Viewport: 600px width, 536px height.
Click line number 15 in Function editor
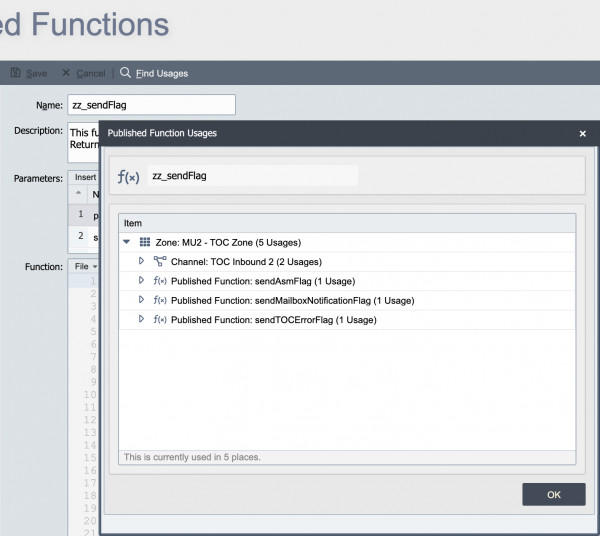[x=90, y=458]
